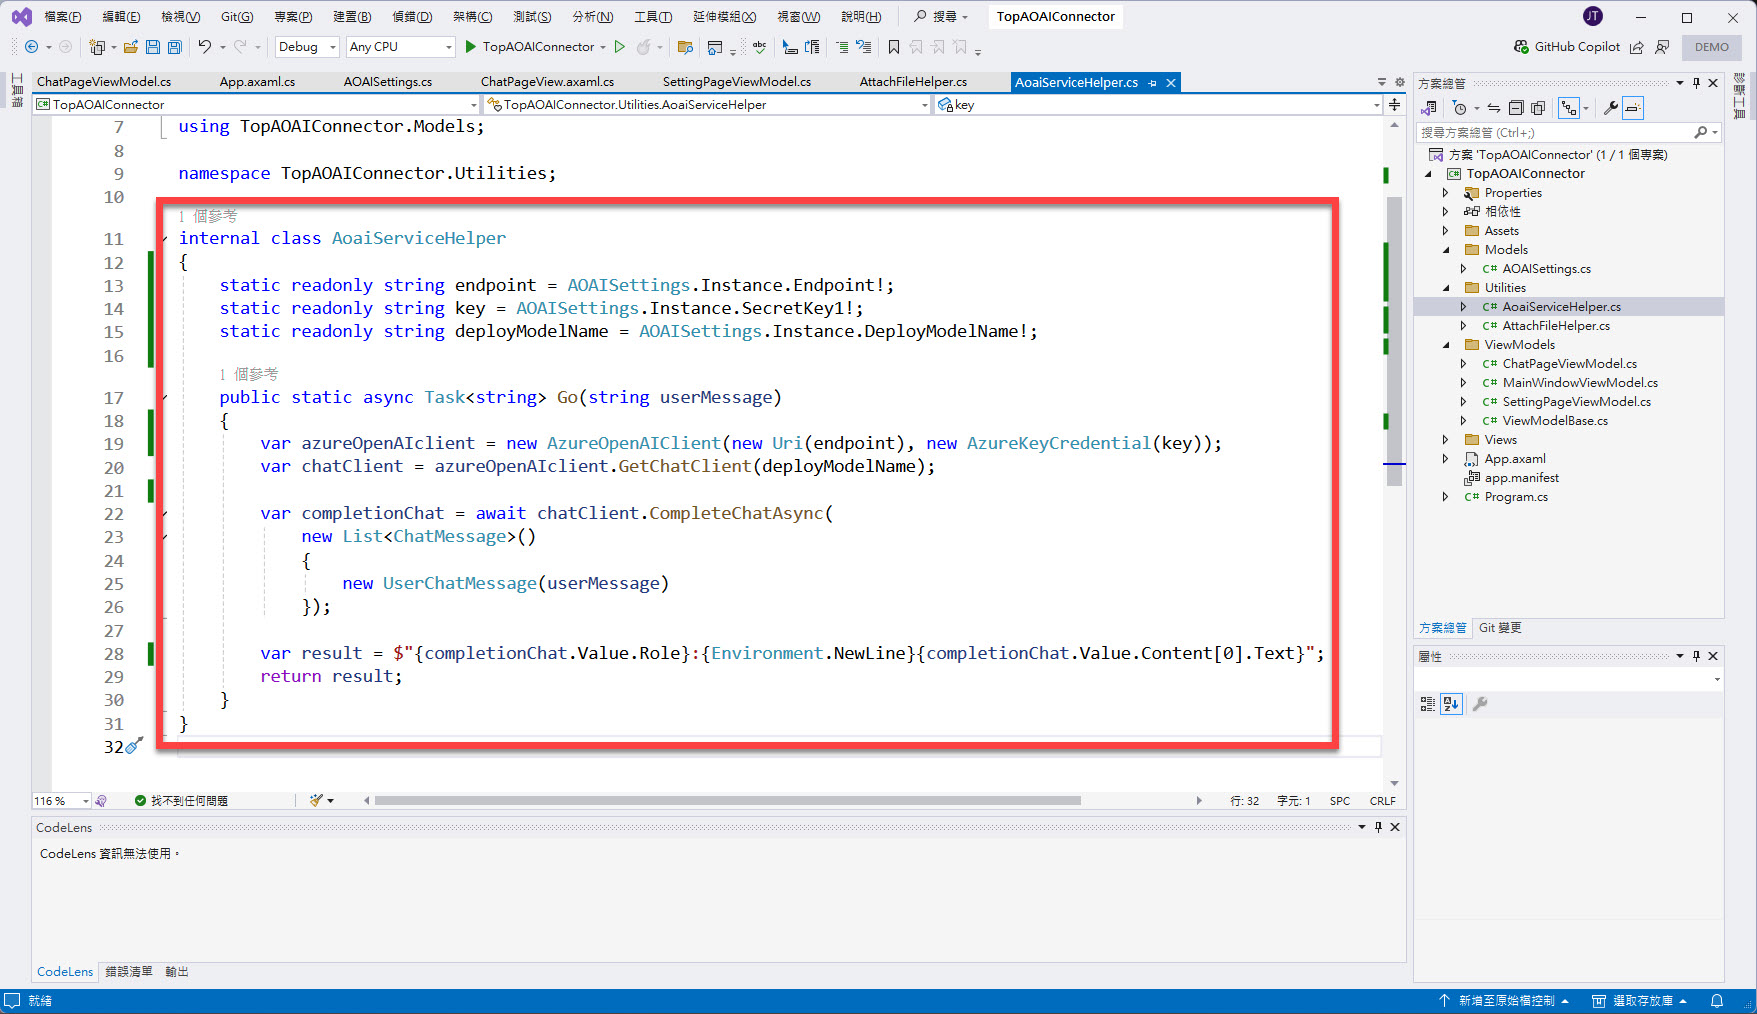Screen dimensions: 1757x1014
Task: Click the abc spell checker icon
Action: [760, 47]
